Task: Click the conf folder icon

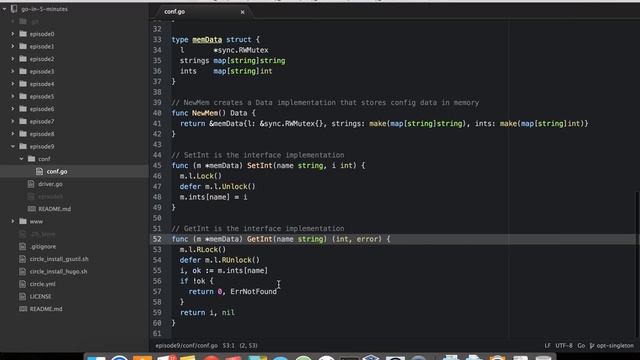Action: pyautogui.click(x=31, y=159)
